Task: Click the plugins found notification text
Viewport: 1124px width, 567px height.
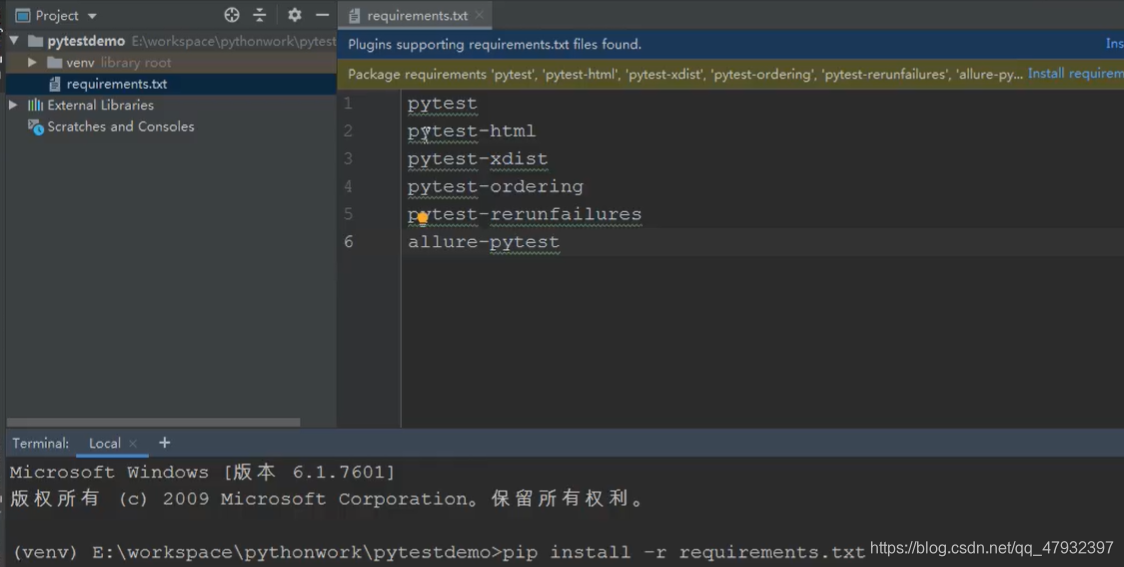Action: pos(495,44)
